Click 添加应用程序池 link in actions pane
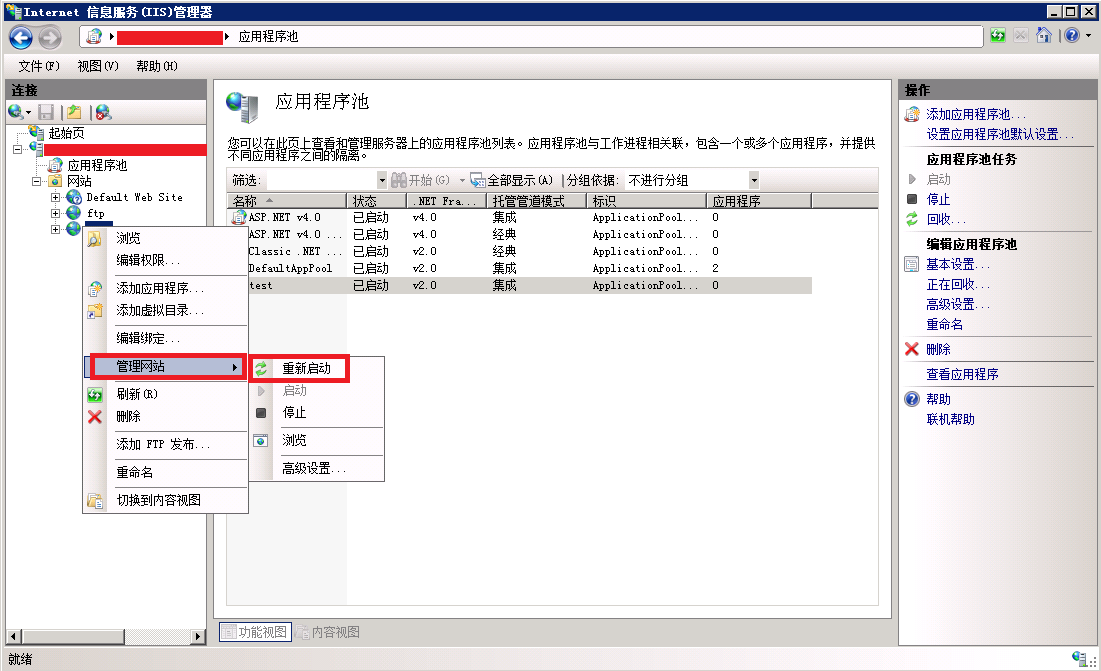The height and width of the screenshot is (671, 1101). (x=975, y=115)
